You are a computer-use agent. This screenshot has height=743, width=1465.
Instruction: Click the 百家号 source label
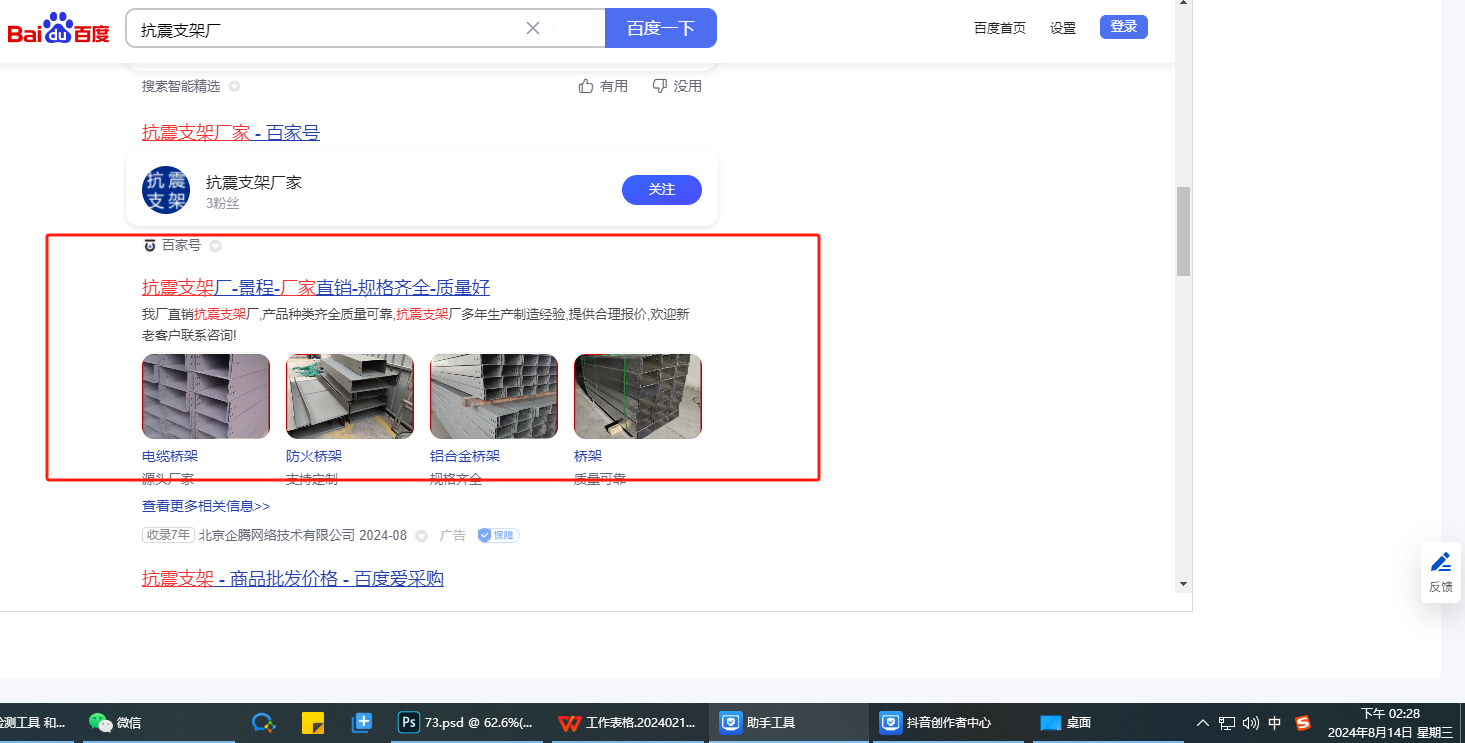182,245
